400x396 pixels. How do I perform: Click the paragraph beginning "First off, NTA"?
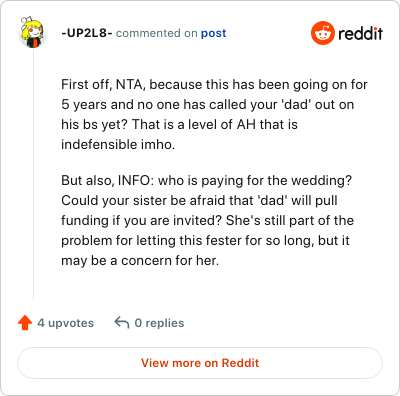coord(214,114)
